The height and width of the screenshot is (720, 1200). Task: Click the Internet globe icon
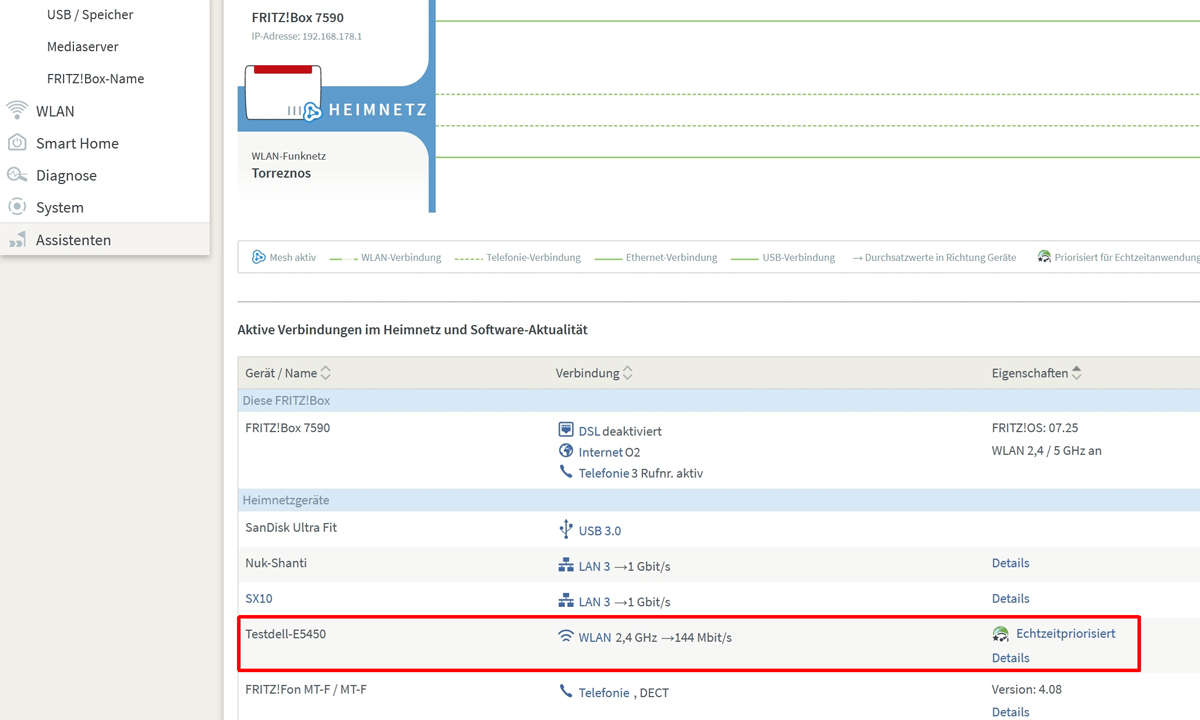(x=566, y=451)
